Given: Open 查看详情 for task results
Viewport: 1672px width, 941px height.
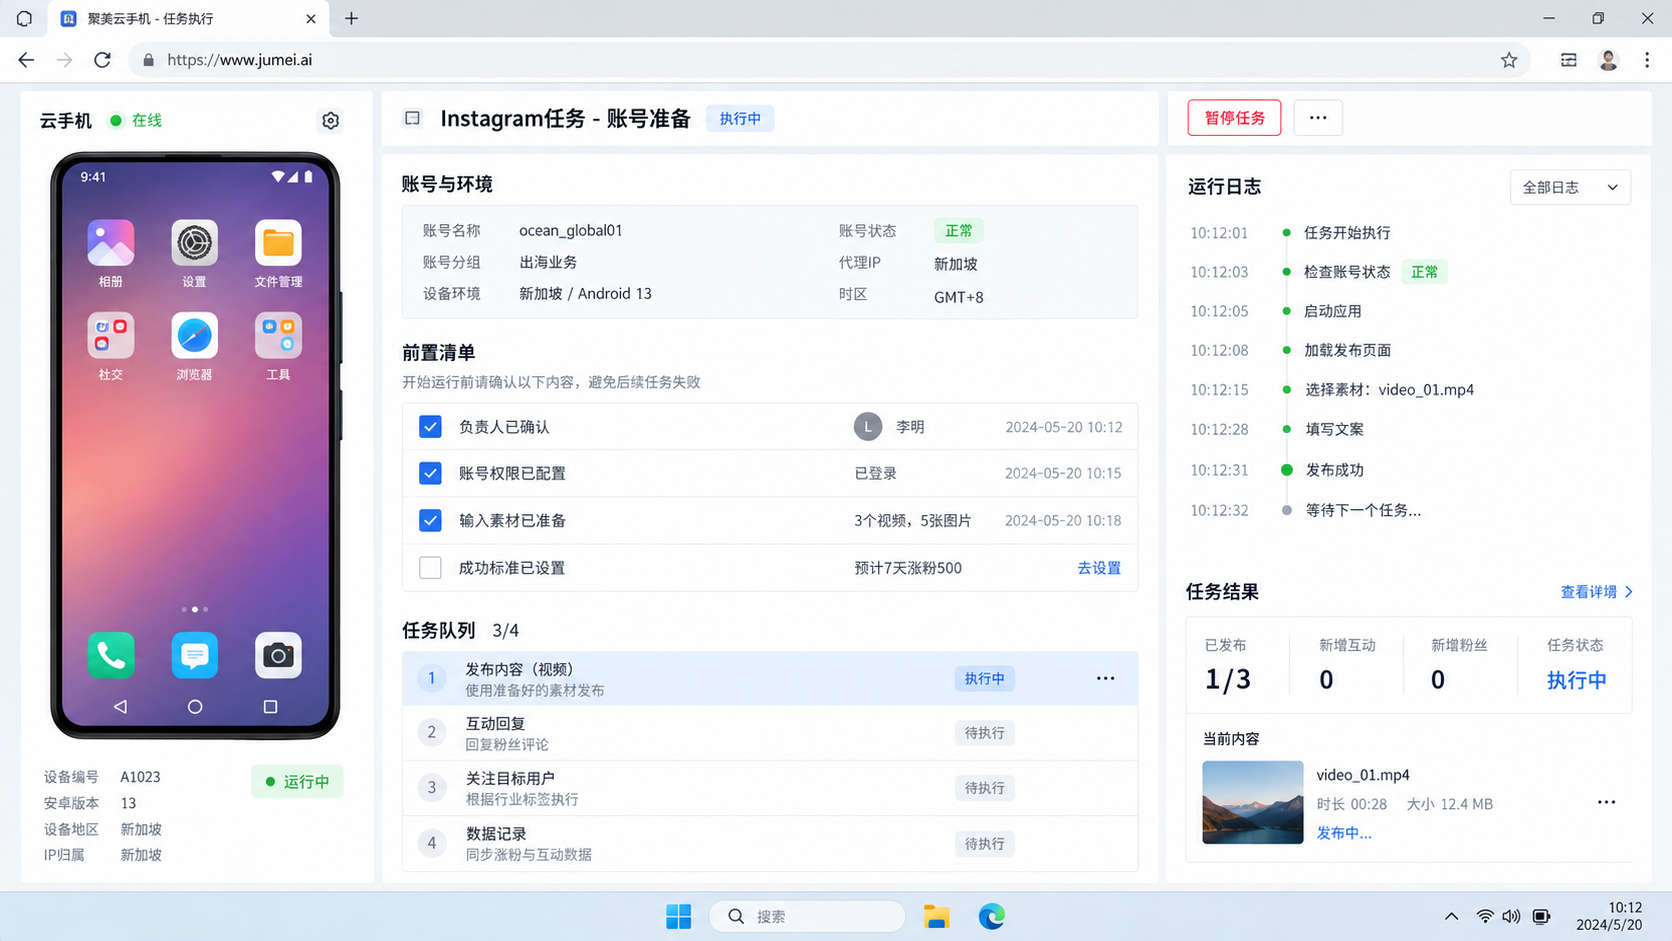Looking at the screenshot, I should click(1597, 592).
